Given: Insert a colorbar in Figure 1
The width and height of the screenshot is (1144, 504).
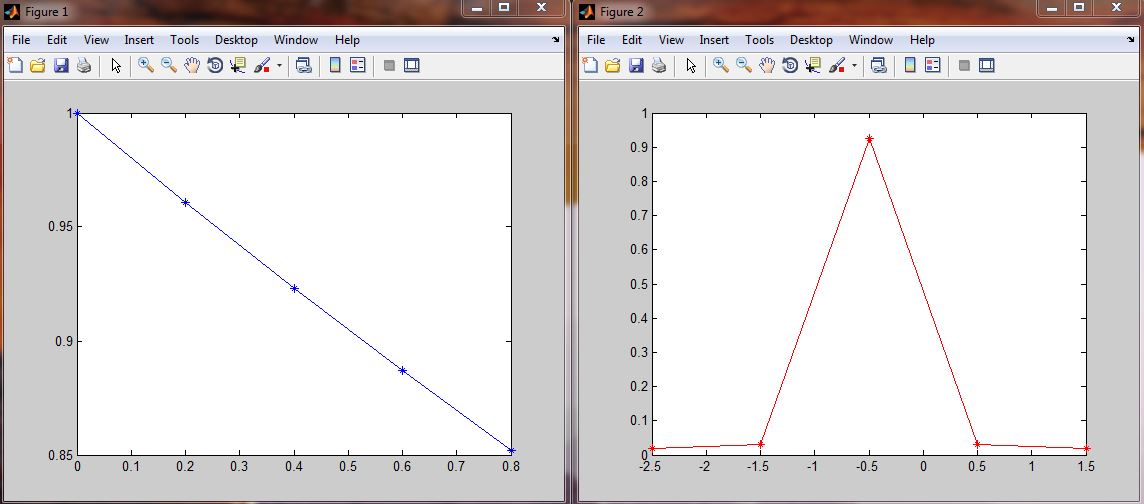Looking at the screenshot, I should [x=335, y=65].
